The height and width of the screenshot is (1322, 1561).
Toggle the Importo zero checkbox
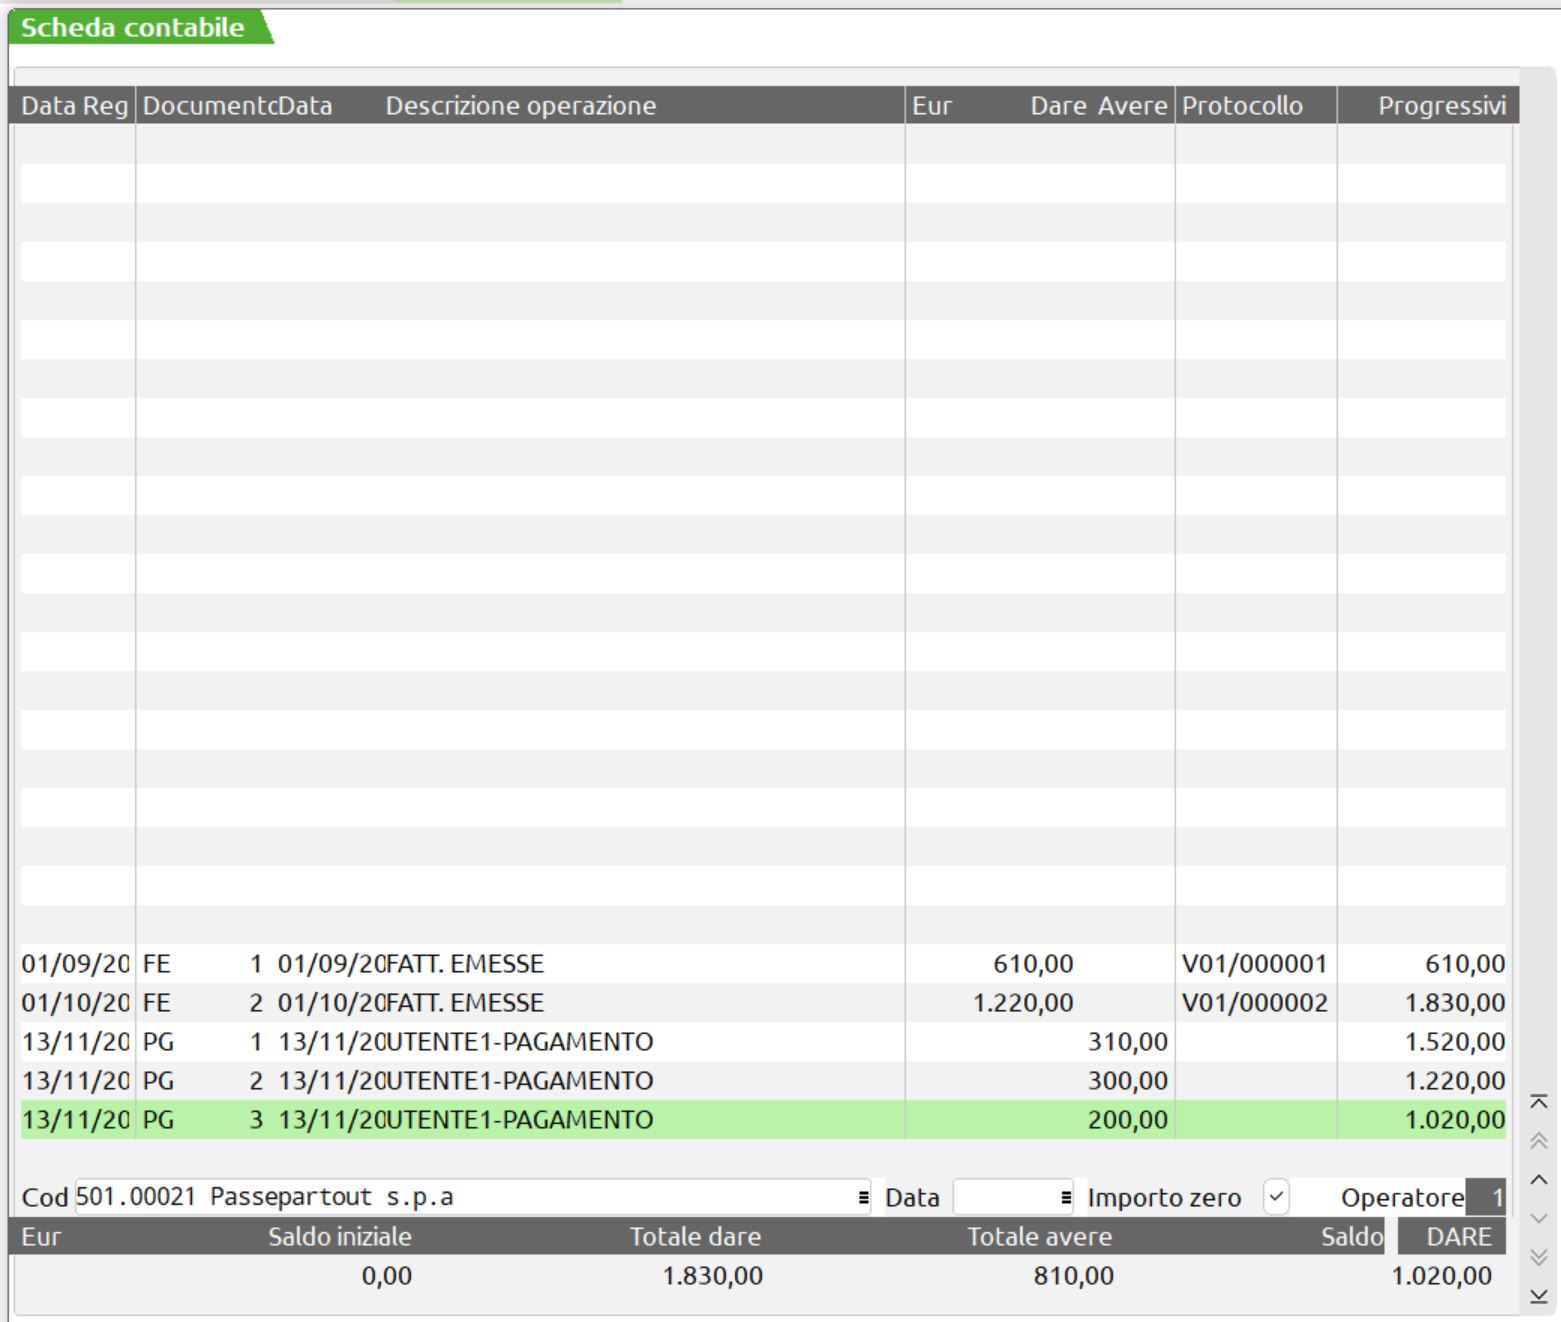point(1276,1197)
